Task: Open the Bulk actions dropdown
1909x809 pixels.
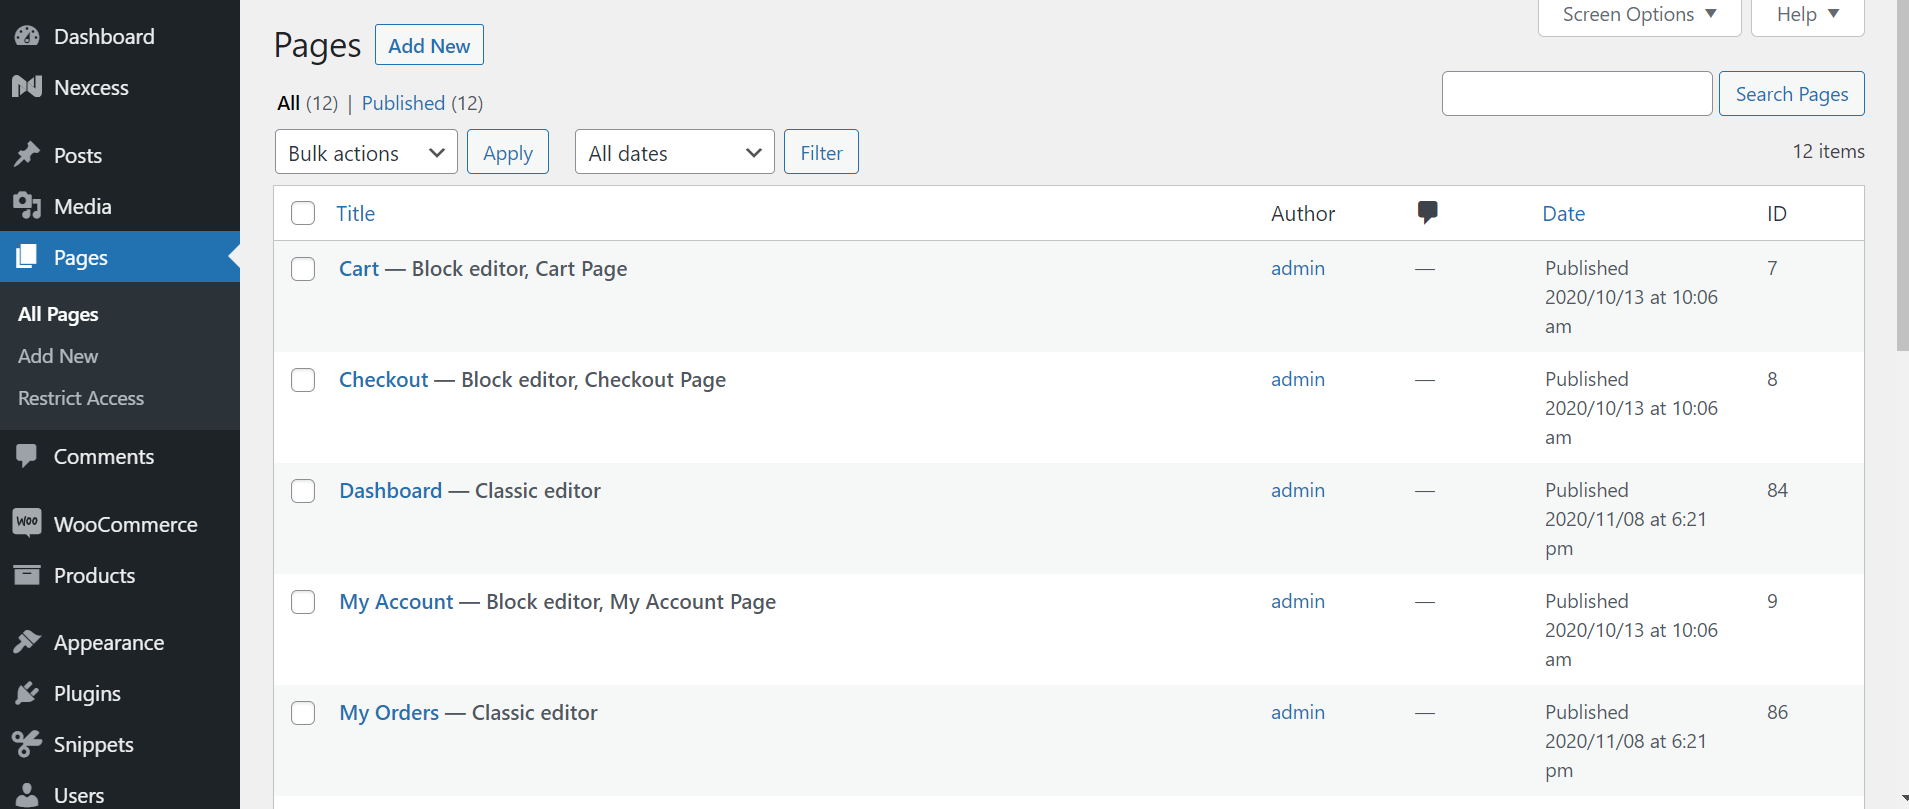Action: (x=366, y=152)
